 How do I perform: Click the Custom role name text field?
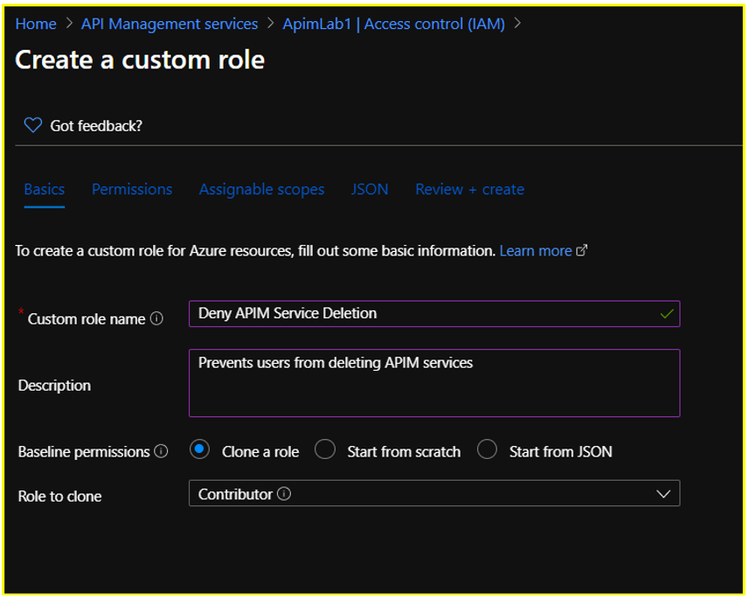click(x=420, y=314)
